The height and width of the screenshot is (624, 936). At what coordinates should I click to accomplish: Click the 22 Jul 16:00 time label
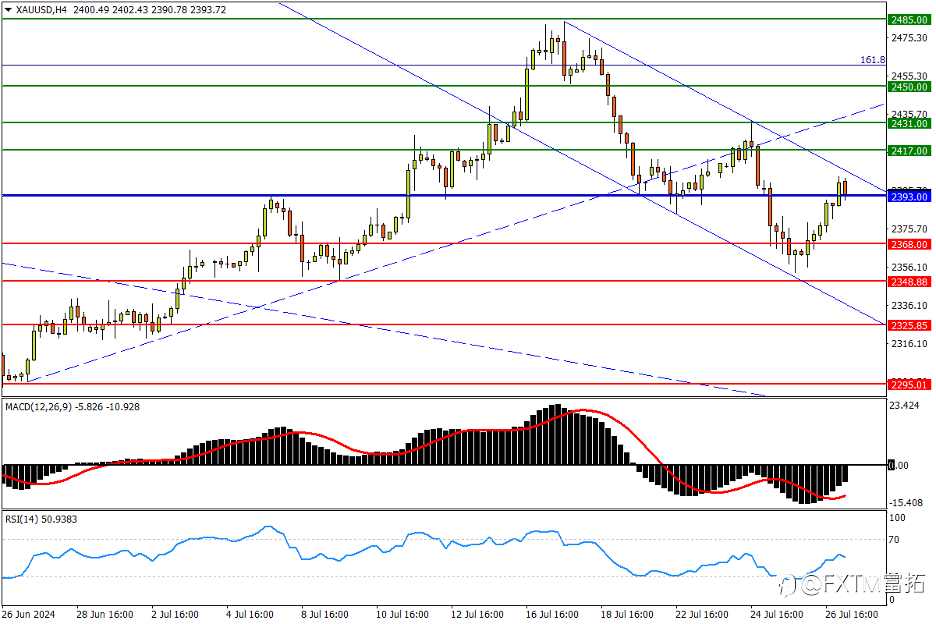pyautogui.click(x=702, y=614)
